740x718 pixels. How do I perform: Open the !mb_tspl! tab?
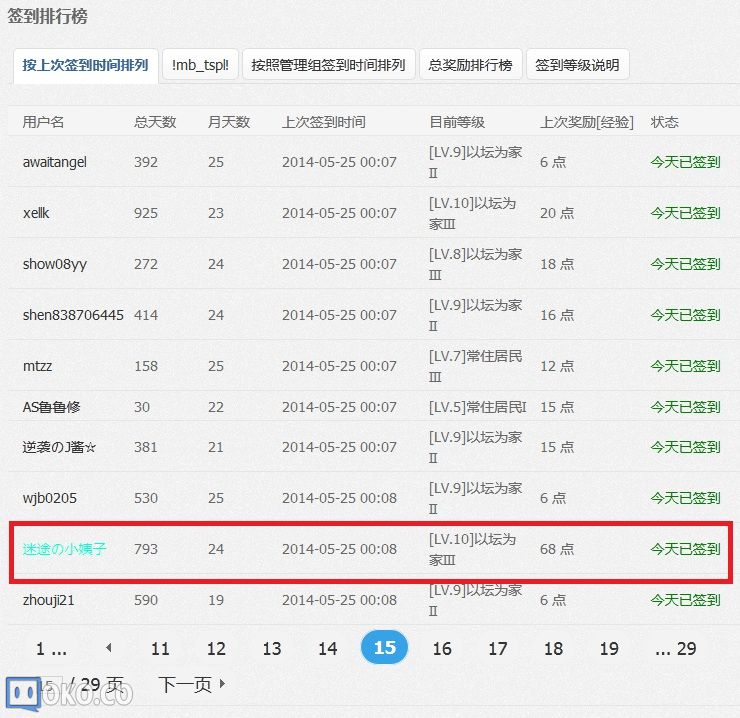200,65
